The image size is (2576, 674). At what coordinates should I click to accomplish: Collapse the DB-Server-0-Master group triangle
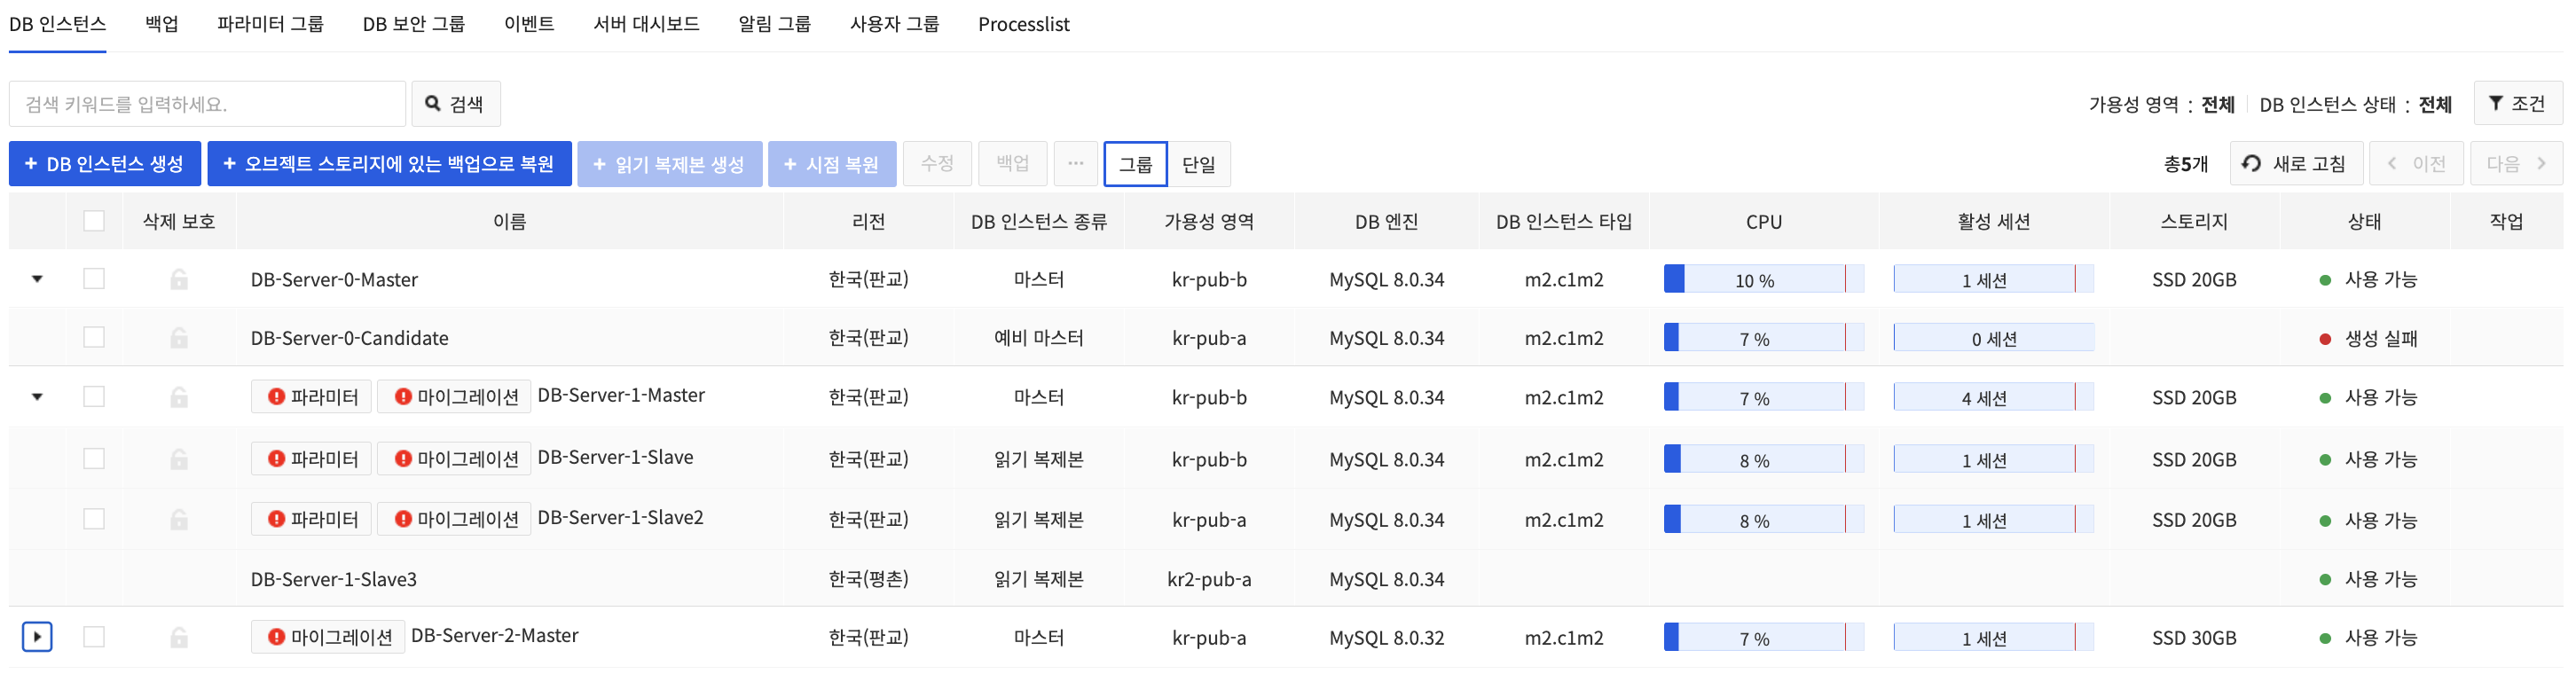pyautogui.click(x=37, y=279)
